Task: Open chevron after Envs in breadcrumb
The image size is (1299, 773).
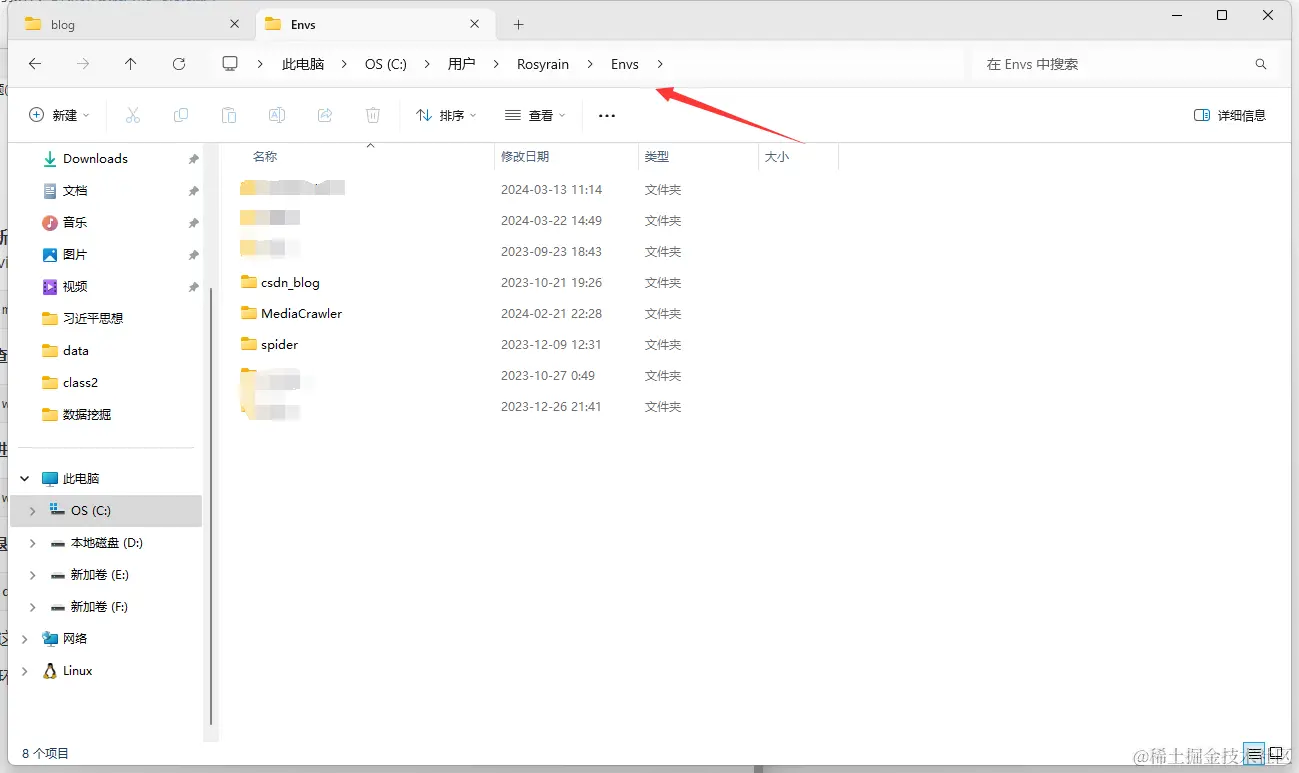Action: [x=660, y=64]
